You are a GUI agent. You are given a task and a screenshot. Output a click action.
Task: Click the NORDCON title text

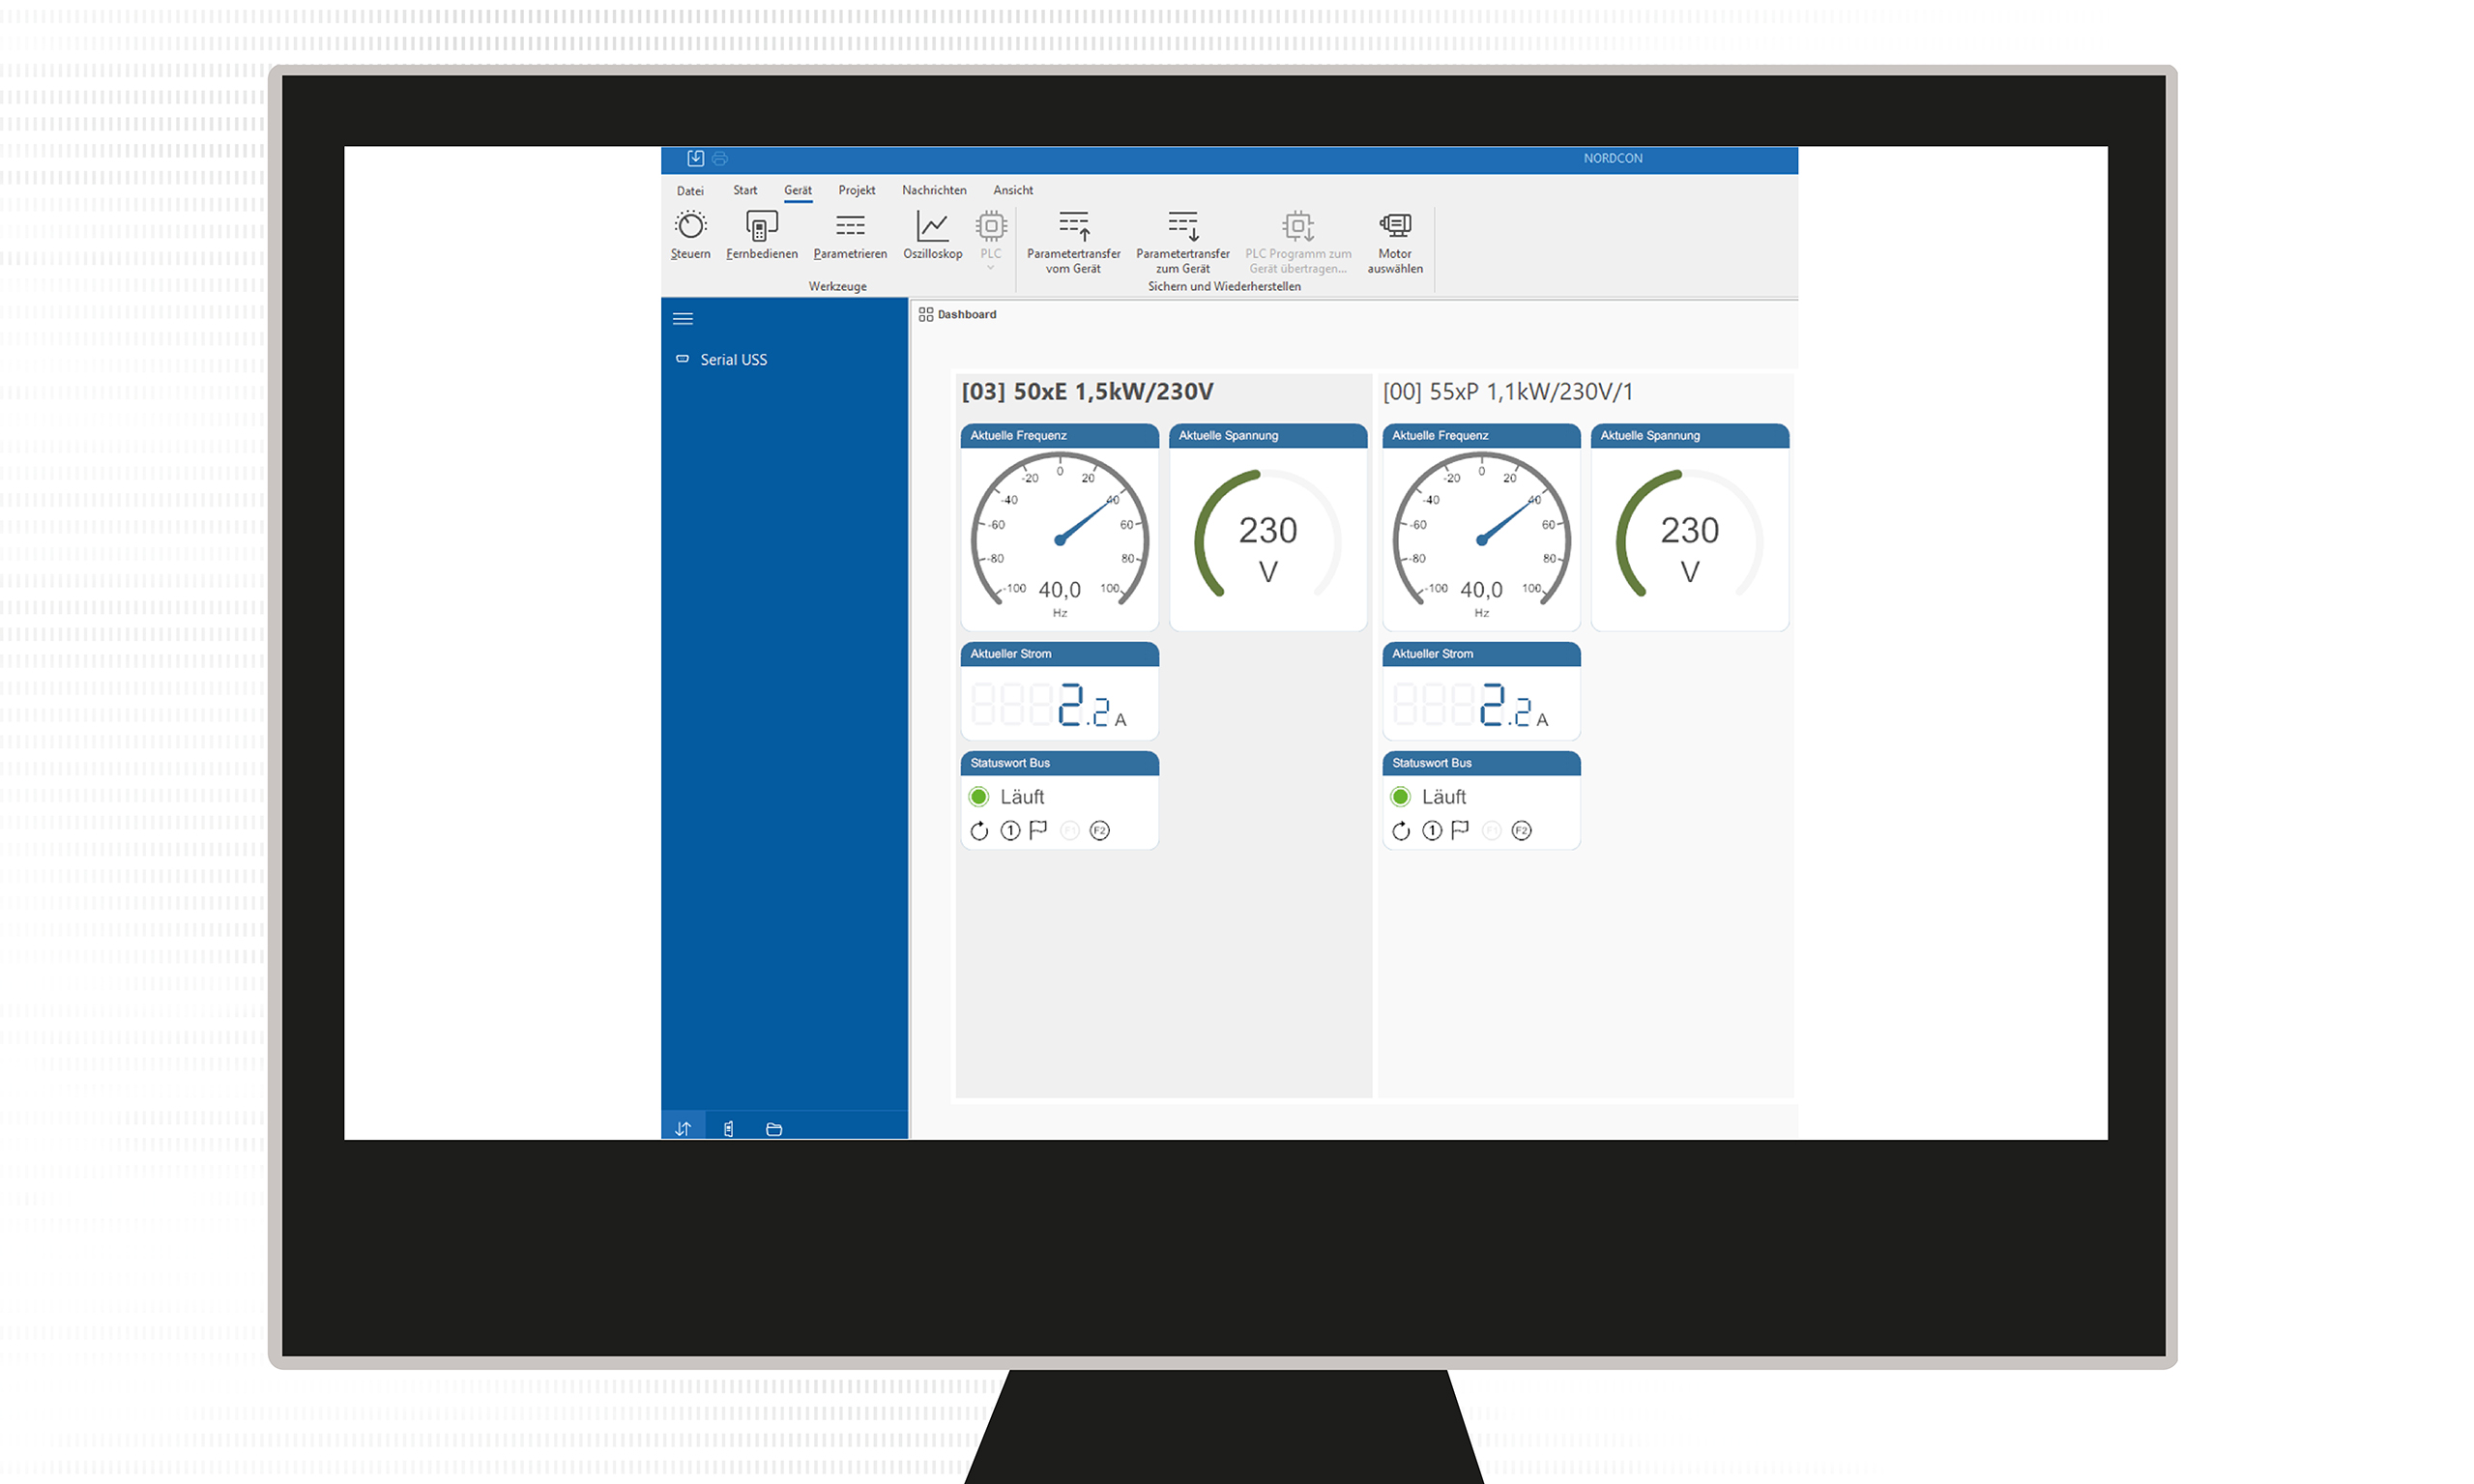1613,159
